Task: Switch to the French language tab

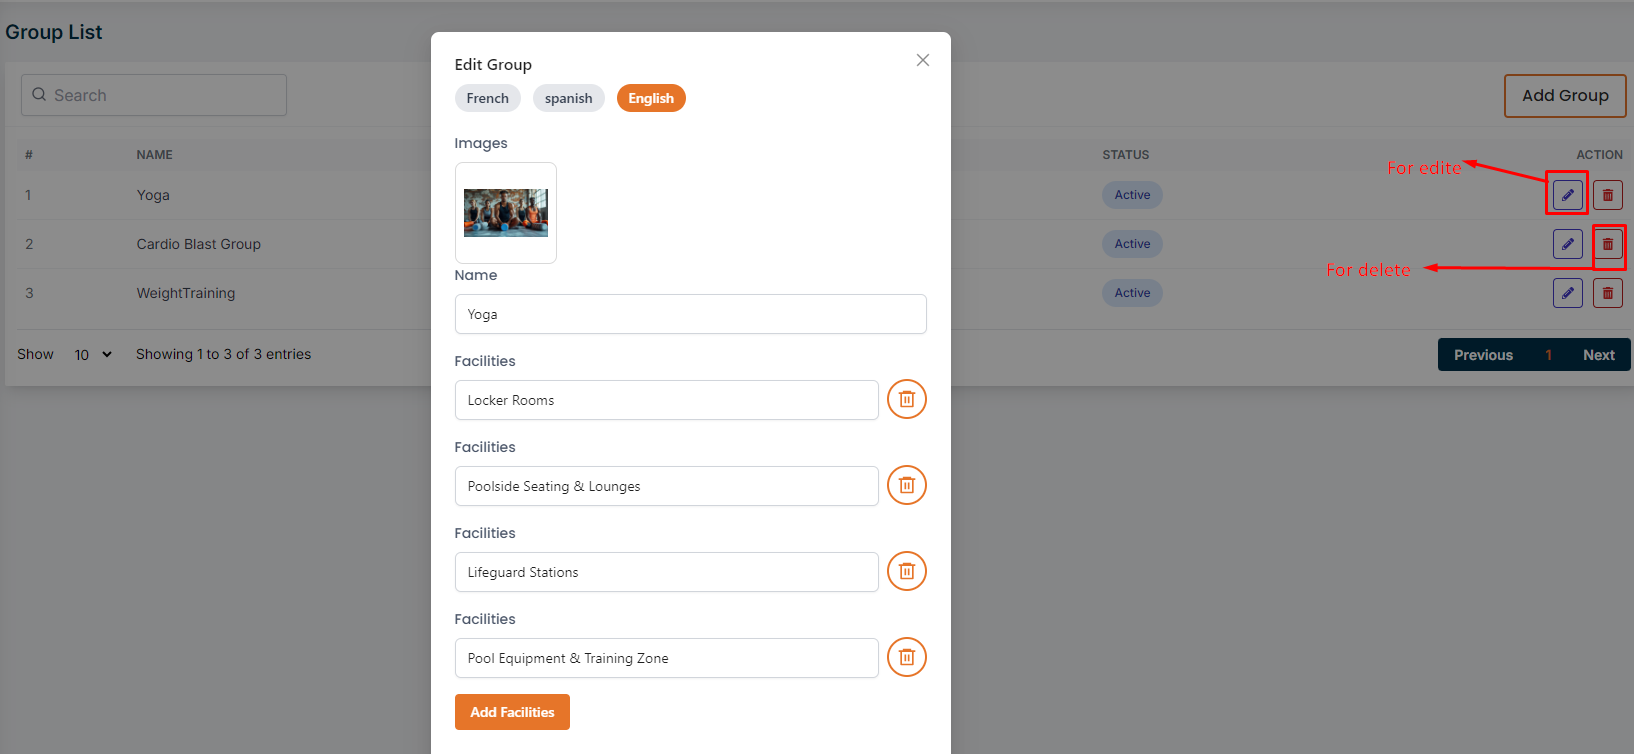Action: [487, 98]
